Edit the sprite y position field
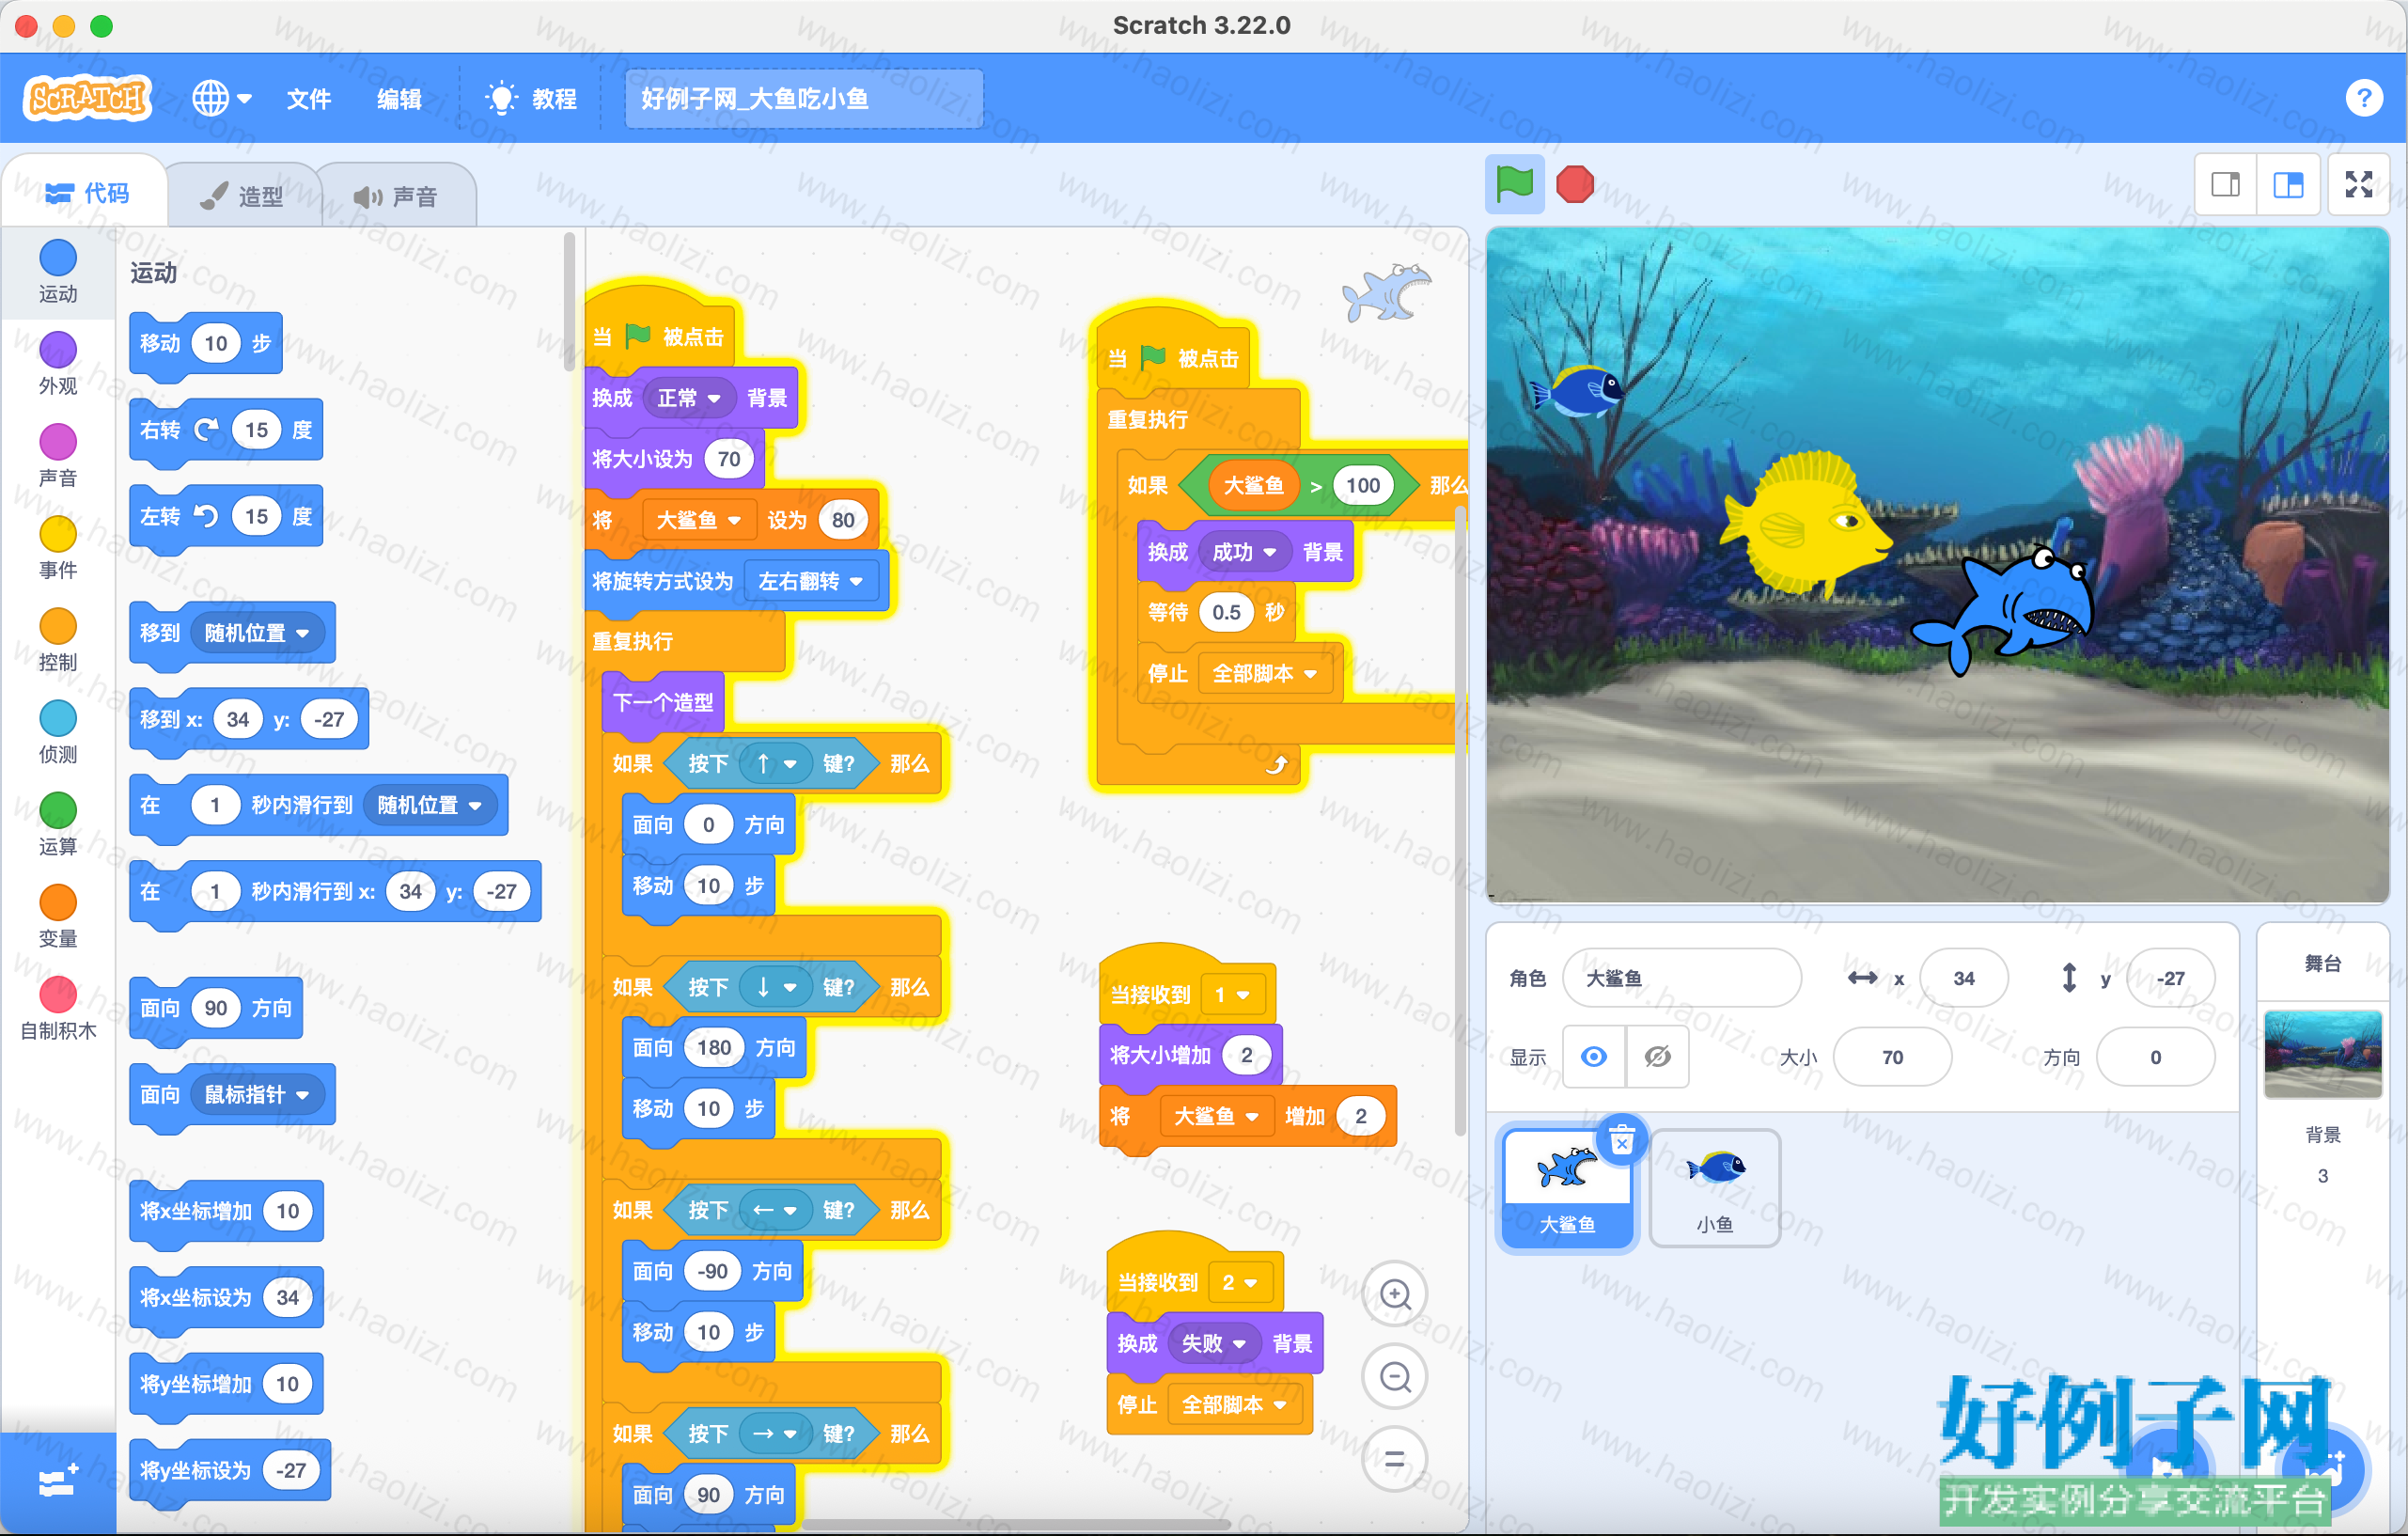This screenshot has width=2408, height=1536. coord(2169,978)
